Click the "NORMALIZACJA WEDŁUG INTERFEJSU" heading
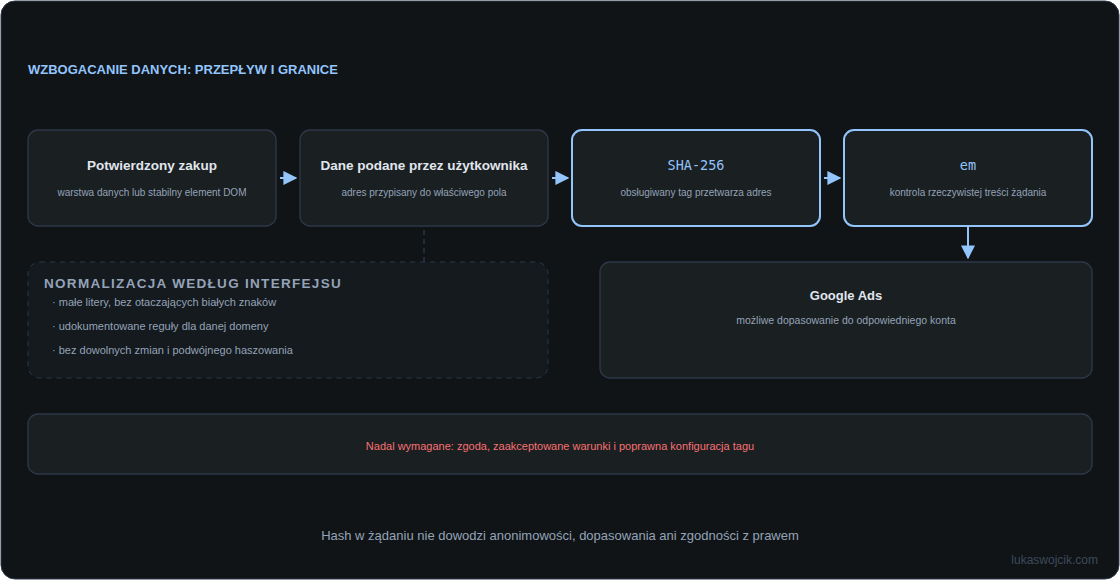The width and height of the screenshot is (1120, 580). [193, 284]
